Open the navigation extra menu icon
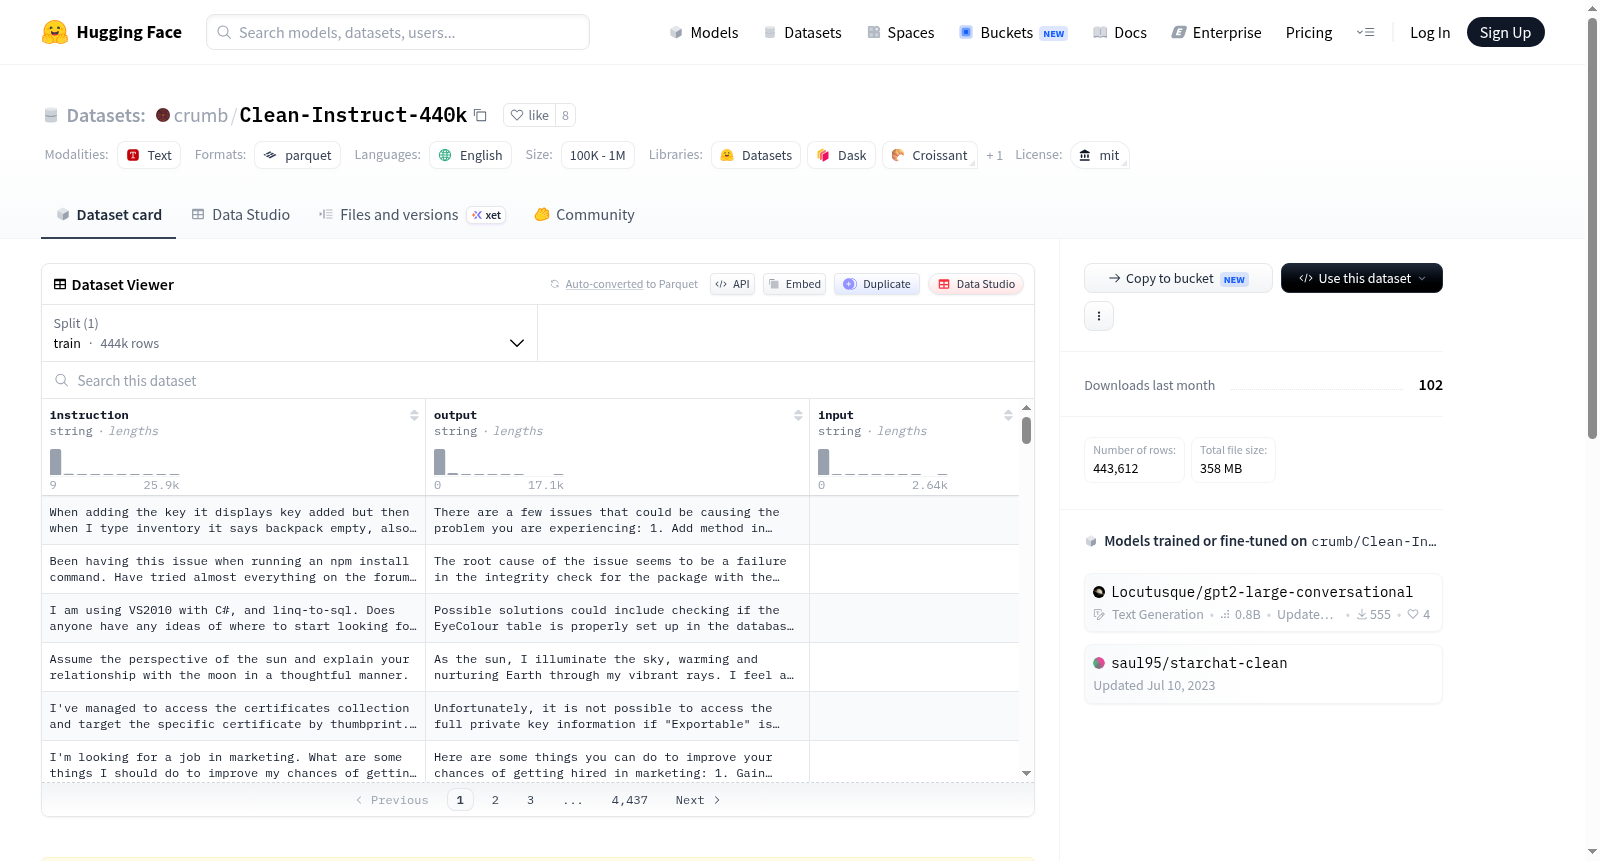 click(1365, 32)
